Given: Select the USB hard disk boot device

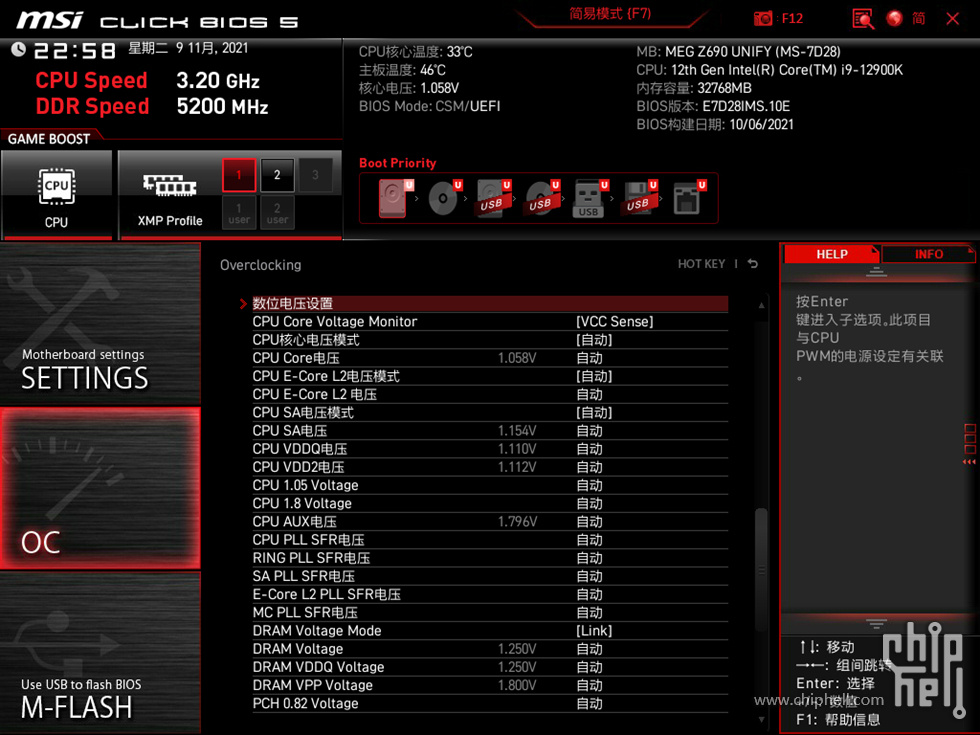Looking at the screenshot, I should click(493, 198).
